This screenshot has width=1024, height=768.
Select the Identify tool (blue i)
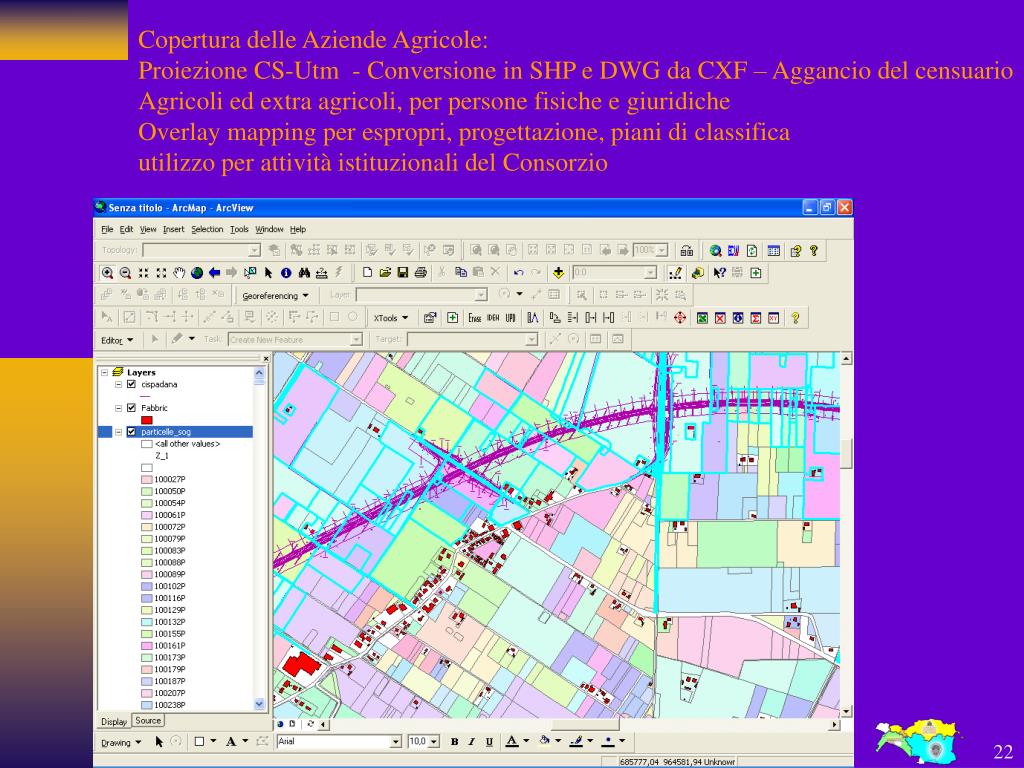[x=285, y=273]
